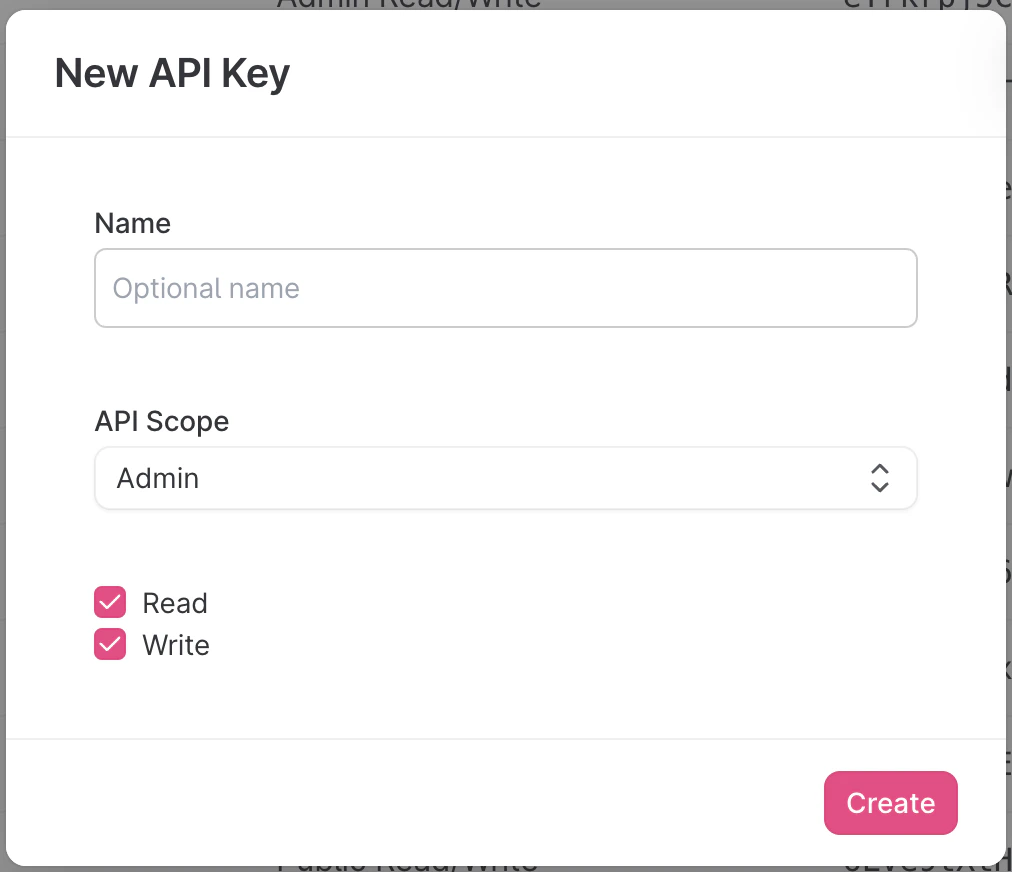
Task: Click the chevron icon on the scope selector
Action: pyautogui.click(x=880, y=478)
